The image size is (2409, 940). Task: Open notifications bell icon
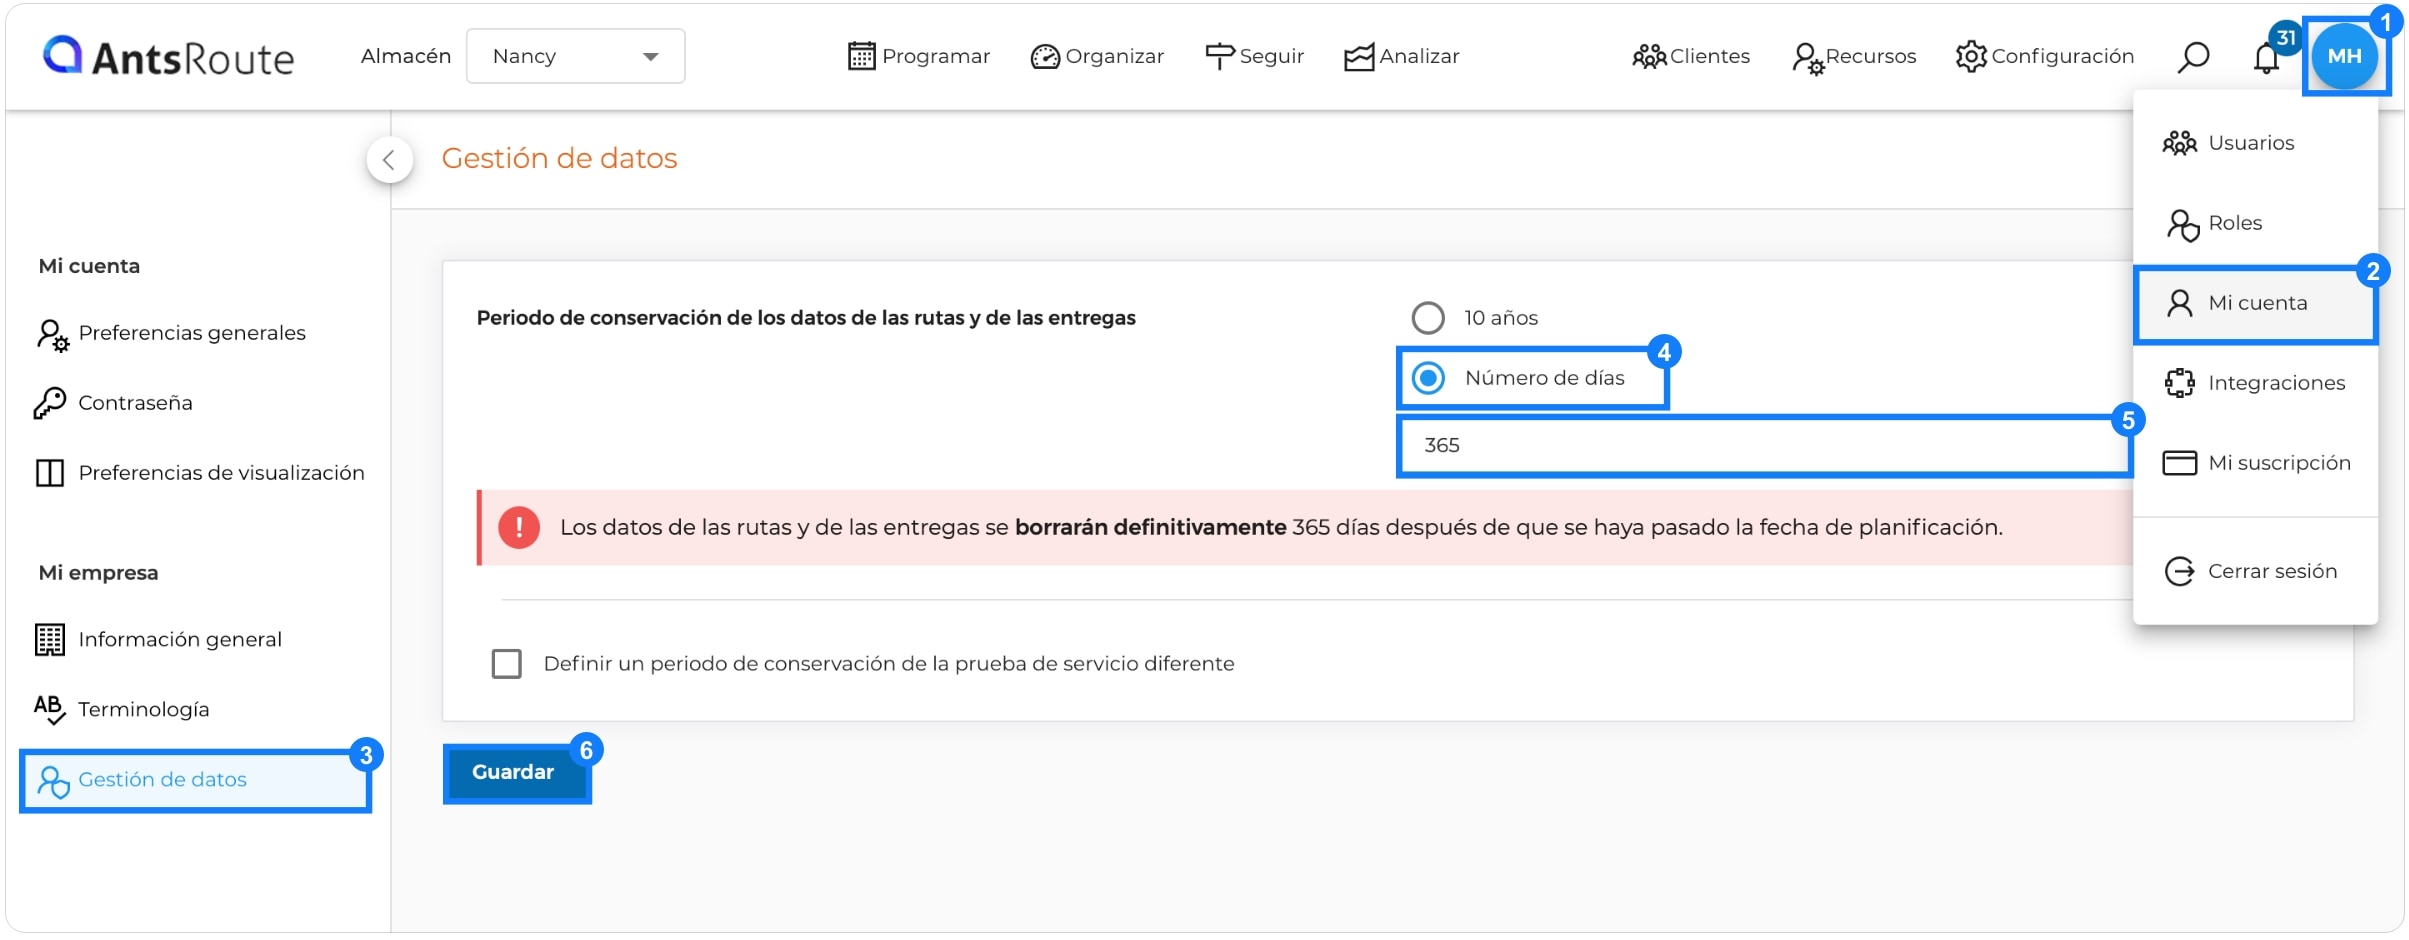point(2267,58)
